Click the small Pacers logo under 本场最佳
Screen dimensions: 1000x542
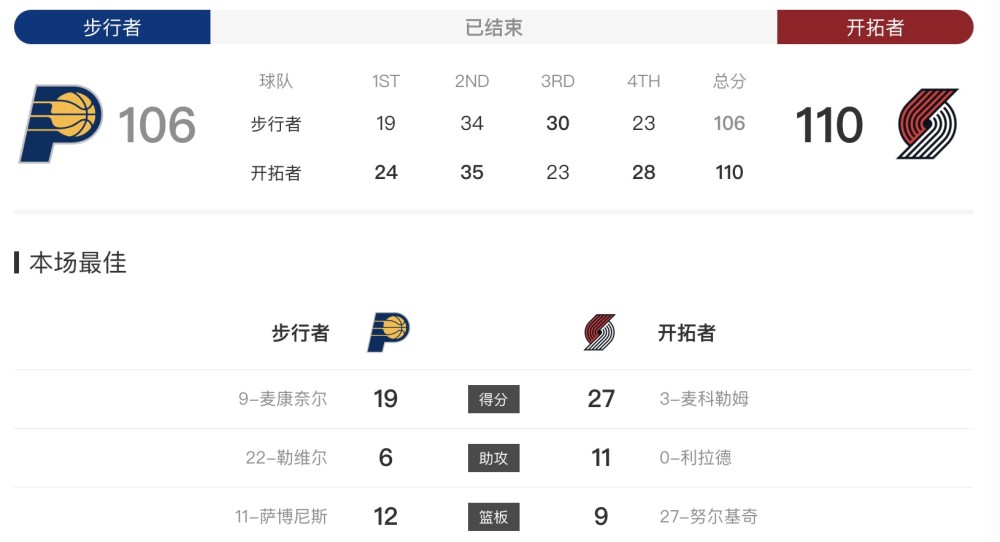(x=388, y=332)
